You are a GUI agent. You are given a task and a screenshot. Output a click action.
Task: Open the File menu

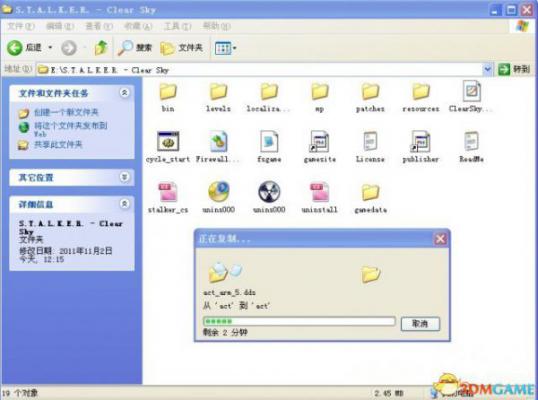point(21,26)
